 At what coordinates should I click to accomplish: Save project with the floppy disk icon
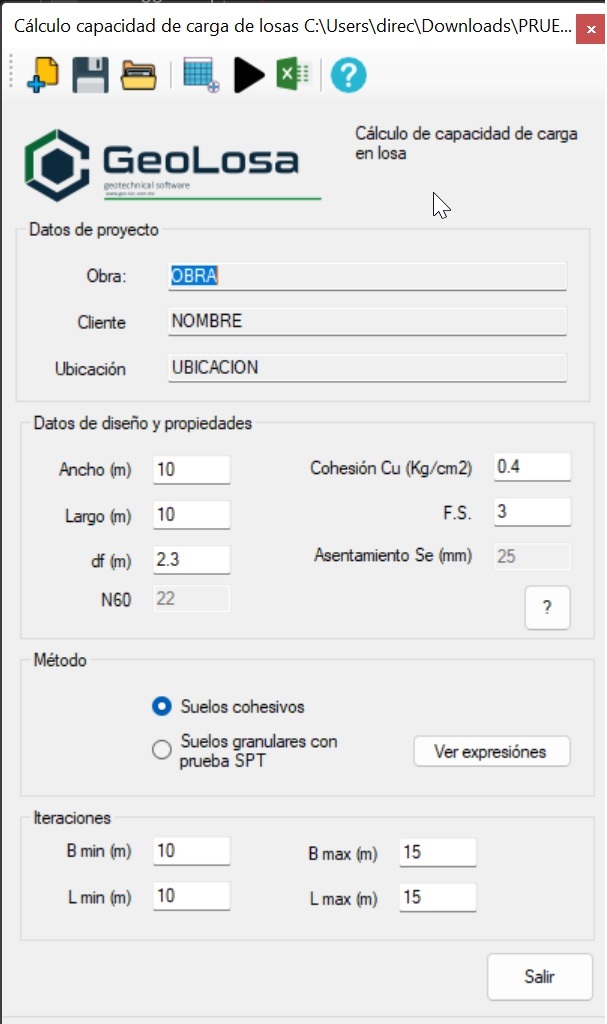(91, 75)
